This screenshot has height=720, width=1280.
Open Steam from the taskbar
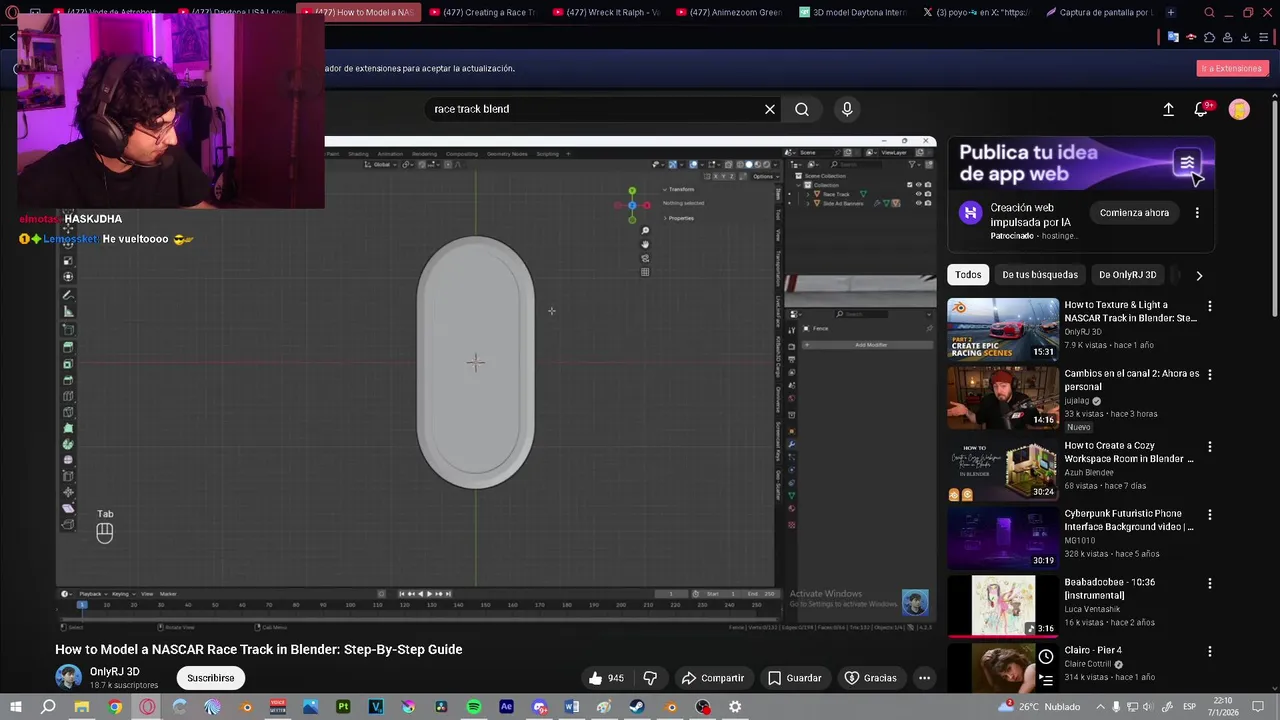637,707
